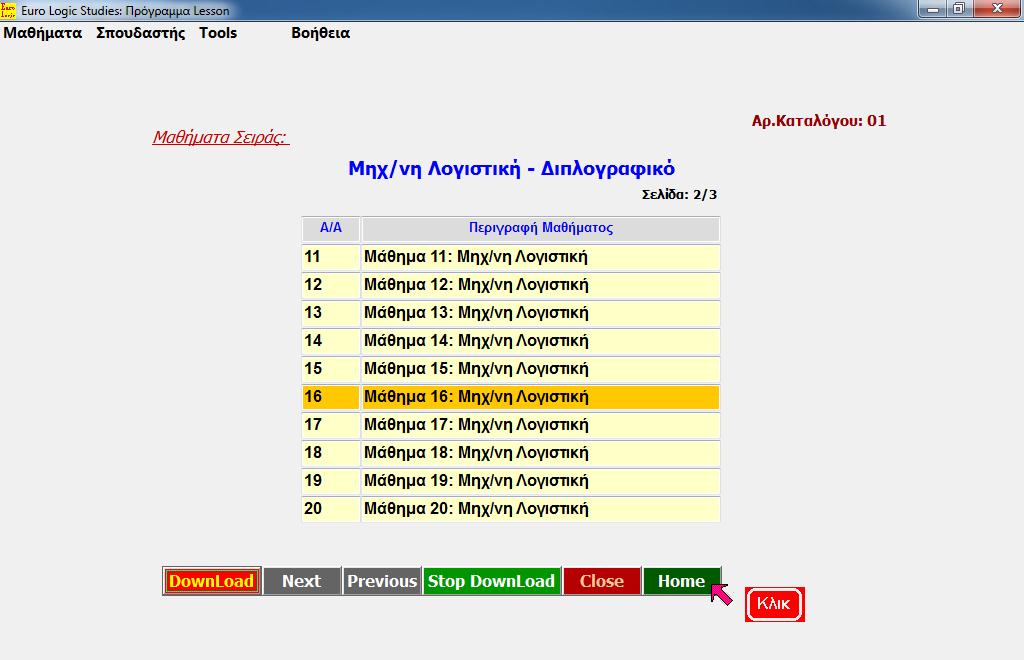Viewport: 1024px width, 660px height.
Task: Select lesson Μάθημα 11 row
Action: click(540, 257)
